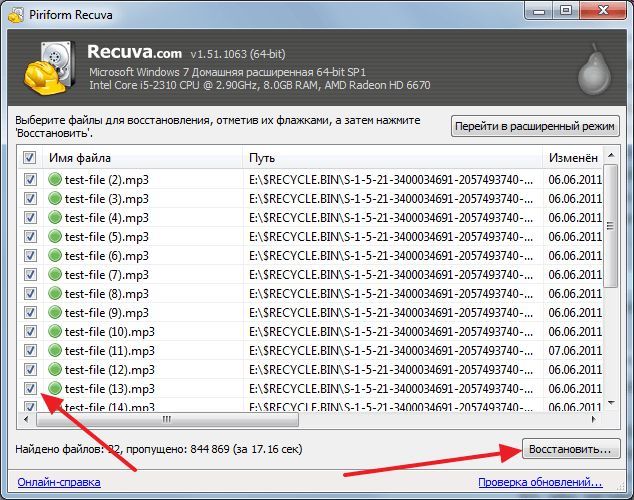Uncheck the test-file (5).mp3 checkbox
The width and height of the screenshot is (634, 500).
(x=30, y=236)
